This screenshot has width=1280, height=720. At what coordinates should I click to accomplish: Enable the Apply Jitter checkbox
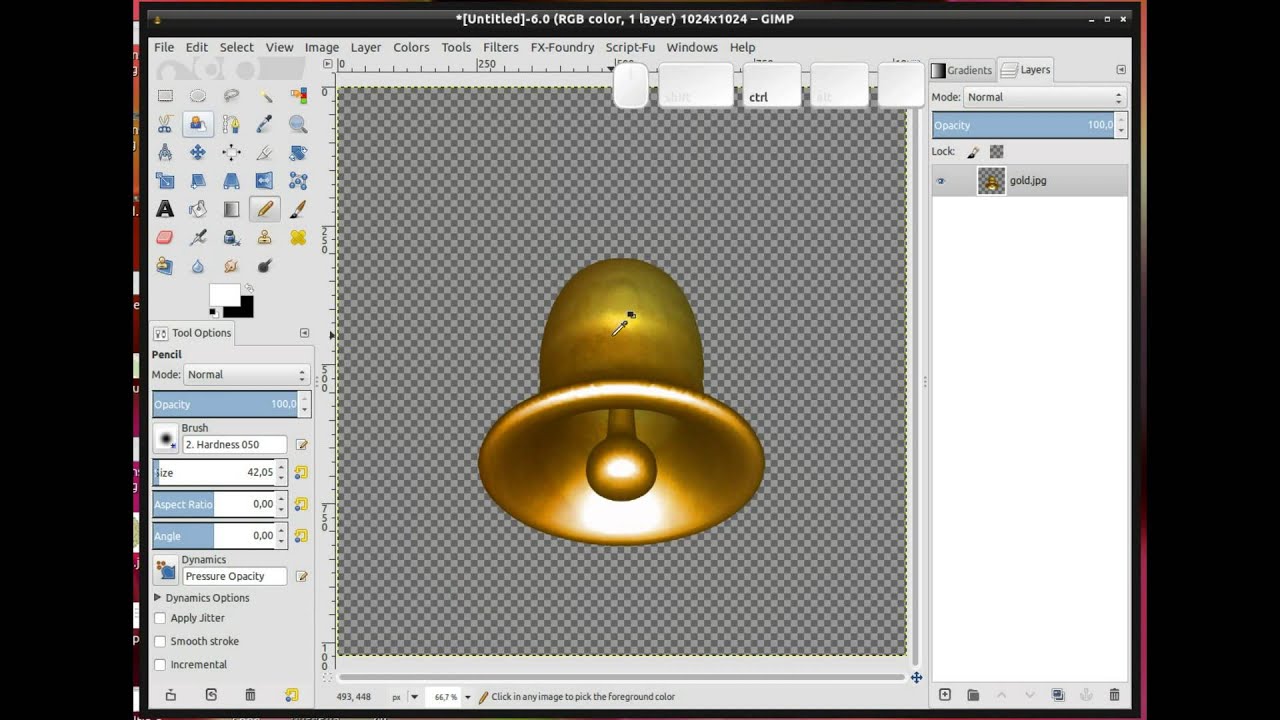[160, 618]
